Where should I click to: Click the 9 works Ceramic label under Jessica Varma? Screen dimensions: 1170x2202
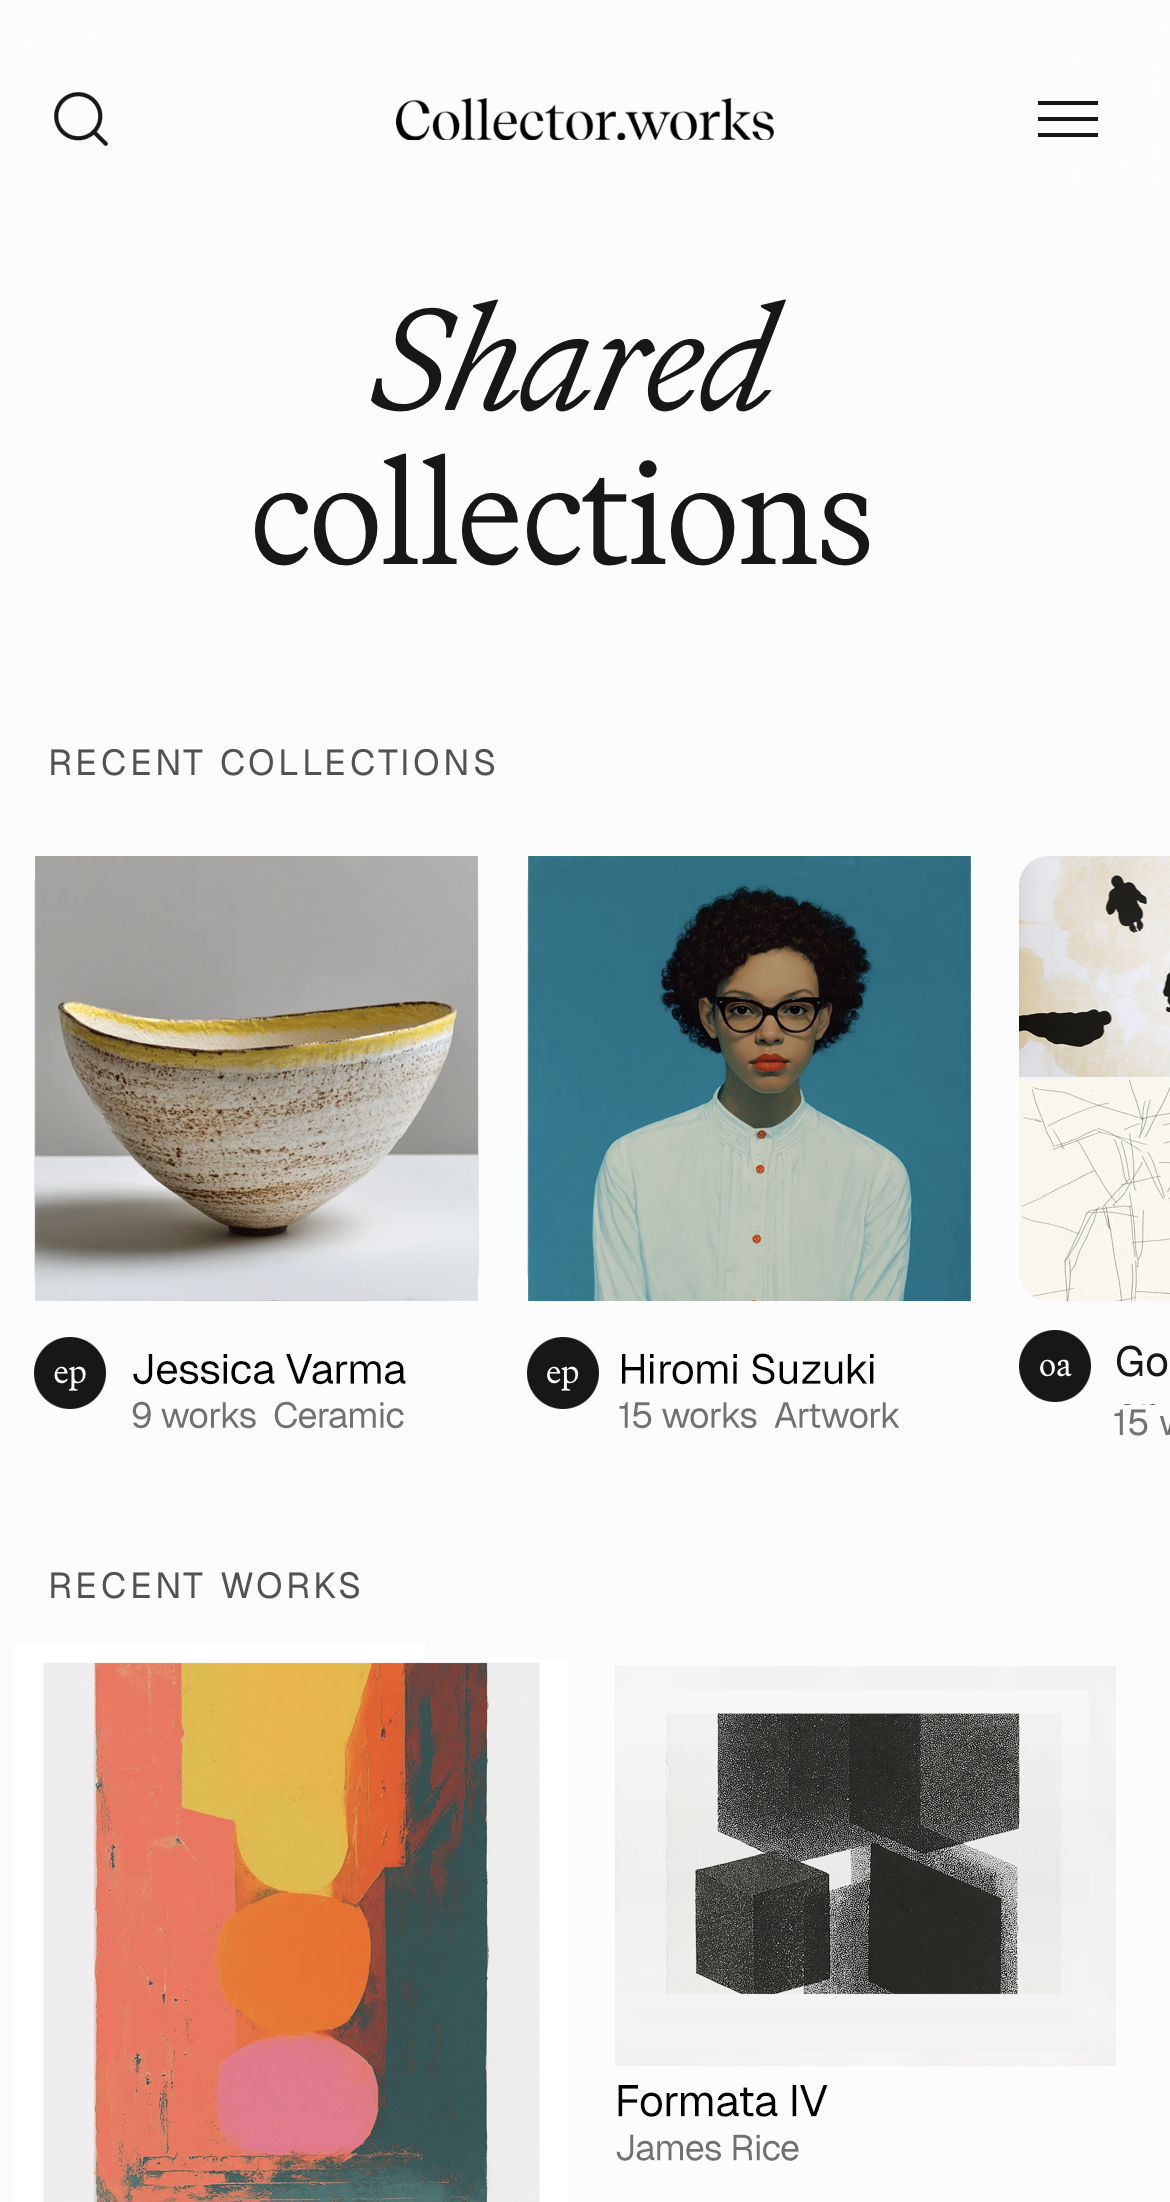267,1415
